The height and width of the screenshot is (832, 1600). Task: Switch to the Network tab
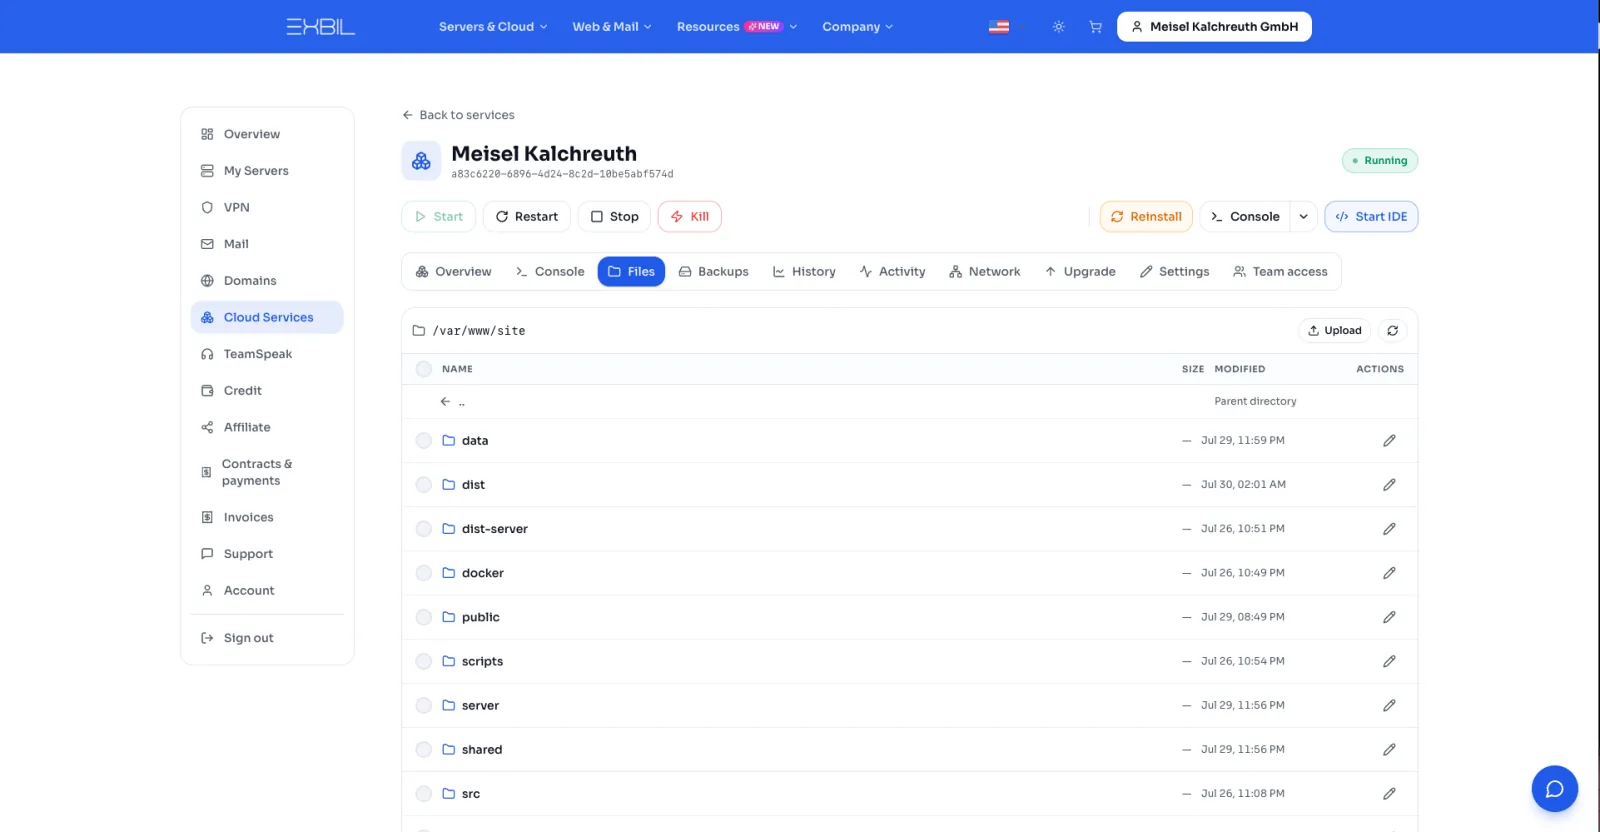pyautogui.click(x=985, y=272)
